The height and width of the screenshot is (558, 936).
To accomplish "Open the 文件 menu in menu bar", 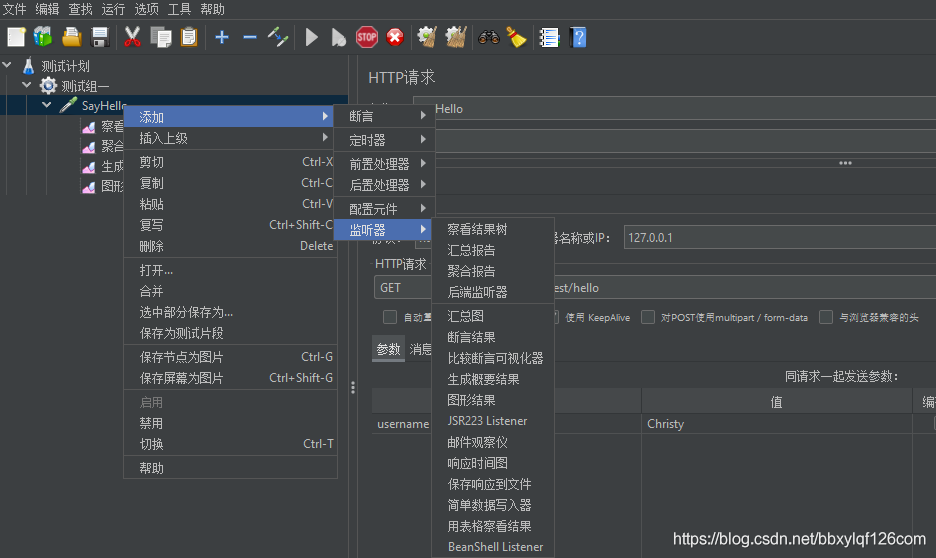I will (14, 9).
